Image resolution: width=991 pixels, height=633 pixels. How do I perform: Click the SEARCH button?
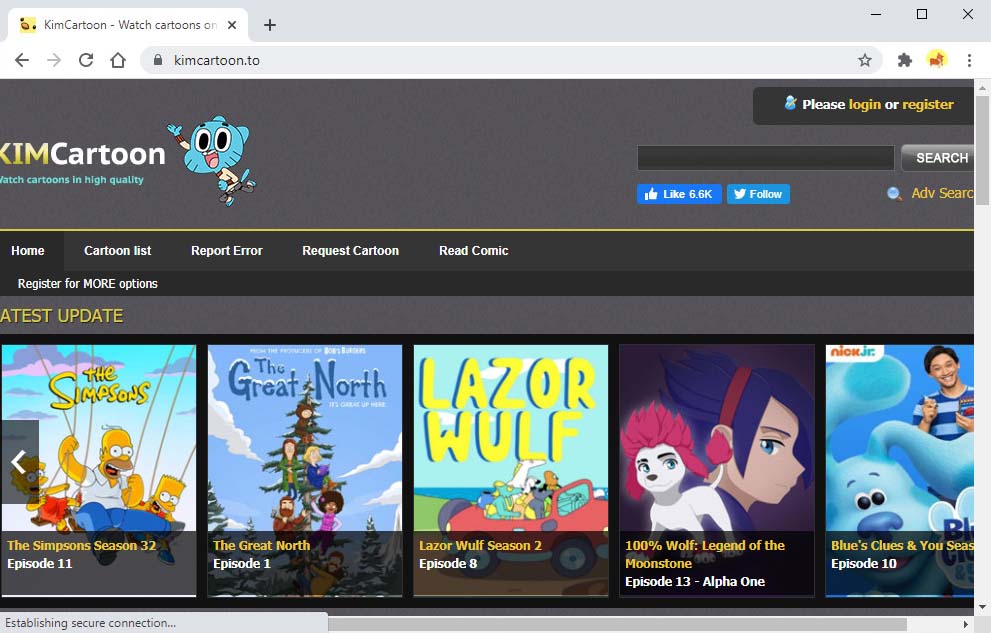[940, 158]
